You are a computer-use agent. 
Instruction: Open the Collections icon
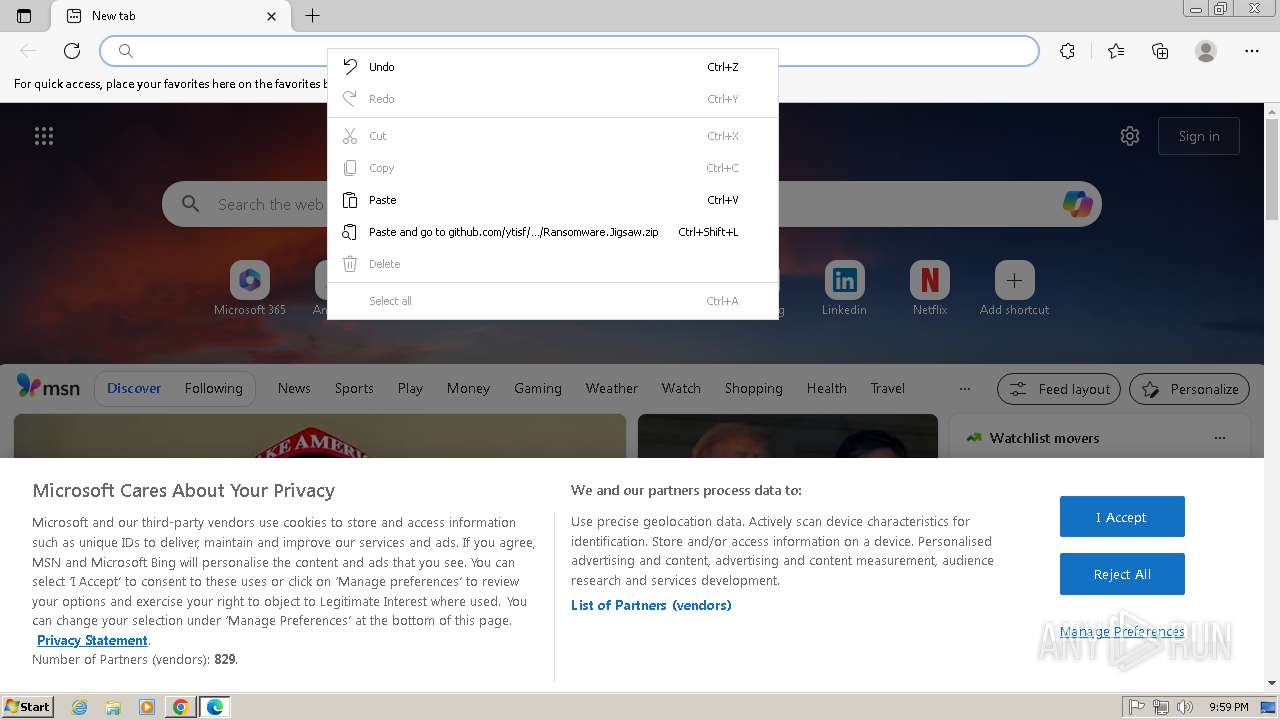point(1160,51)
